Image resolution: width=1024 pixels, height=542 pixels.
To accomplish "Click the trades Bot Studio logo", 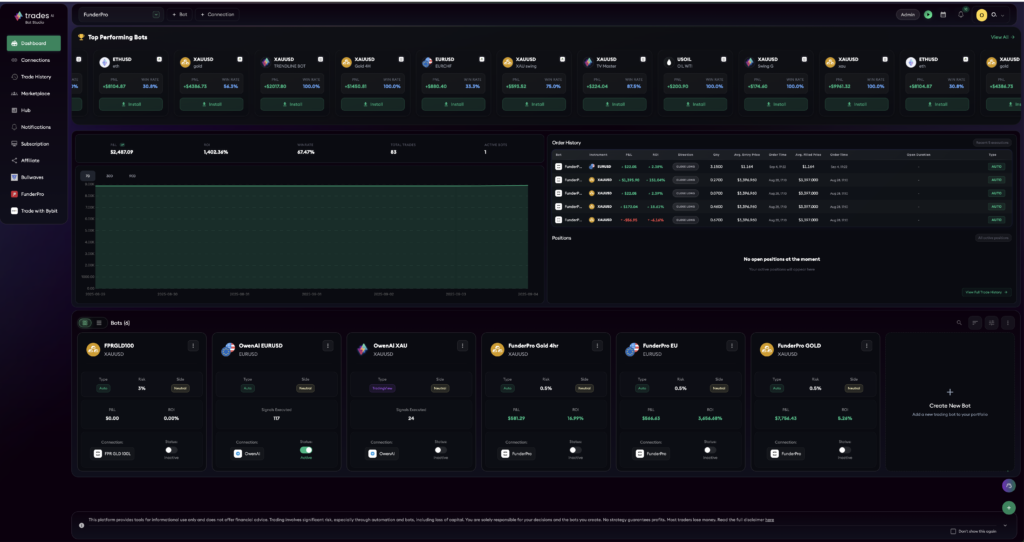I will (x=34, y=16).
